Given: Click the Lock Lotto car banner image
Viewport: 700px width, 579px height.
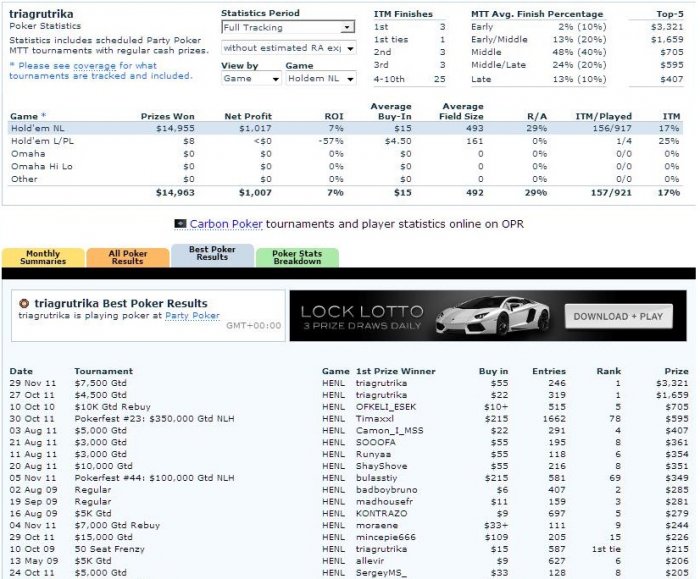Looking at the screenshot, I should click(488, 316).
